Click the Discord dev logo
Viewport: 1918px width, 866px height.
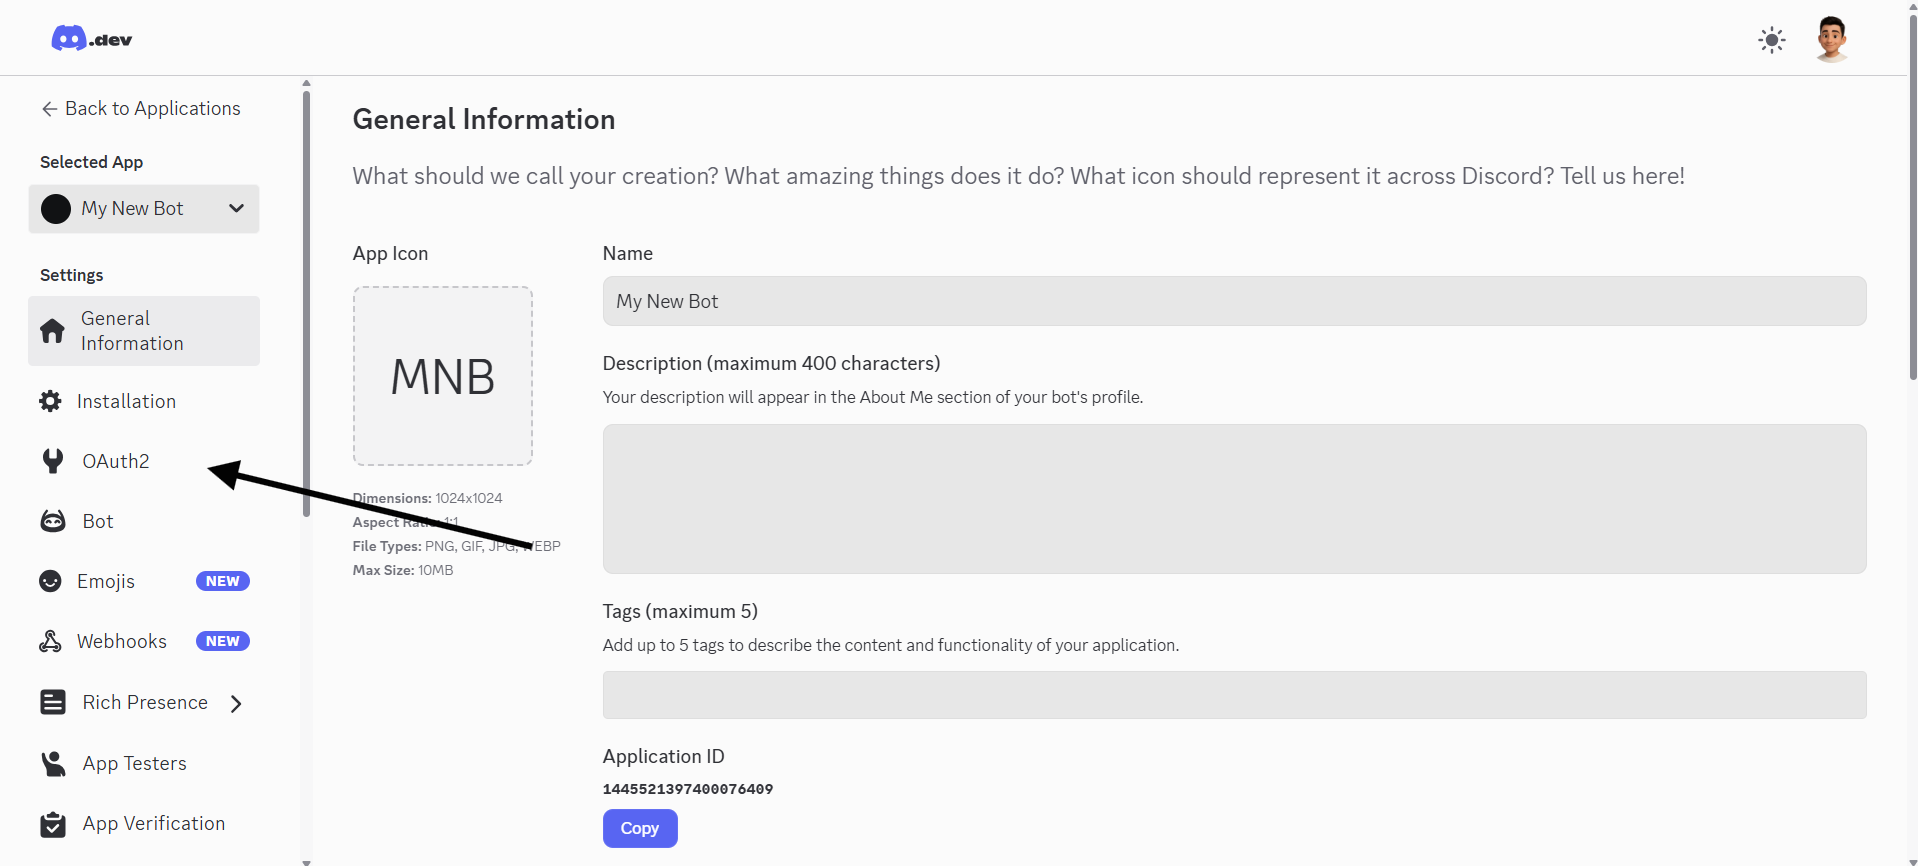[91, 39]
